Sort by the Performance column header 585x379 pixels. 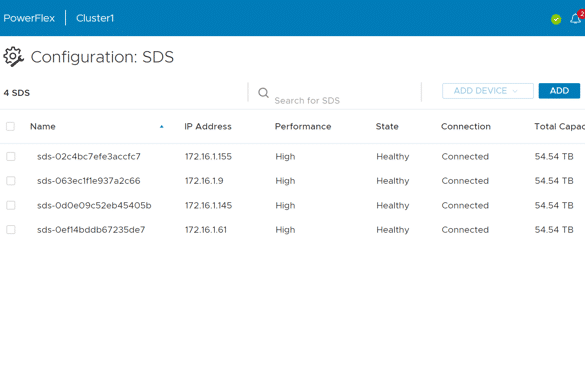(303, 126)
